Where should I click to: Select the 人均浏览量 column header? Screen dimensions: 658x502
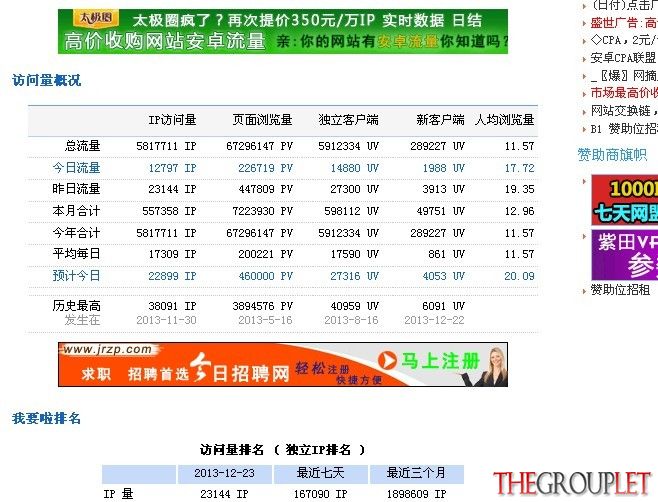click(504, 120)
